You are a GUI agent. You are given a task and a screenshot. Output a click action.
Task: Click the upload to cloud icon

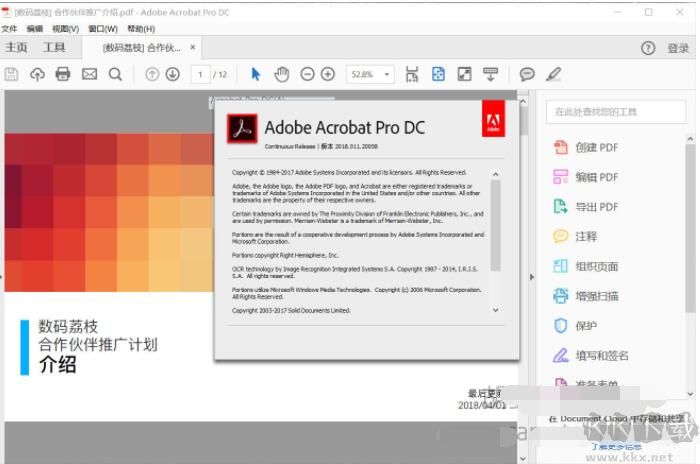point(37,74)
